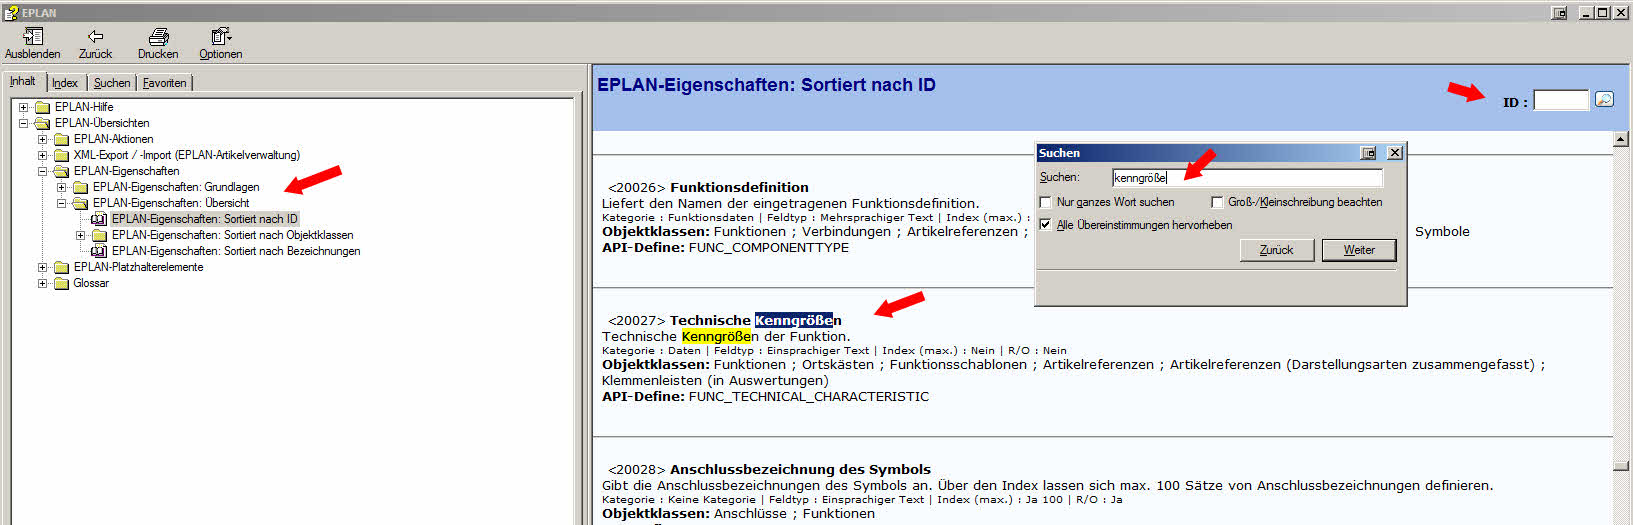Image resolution: width=1633 pixels, height=525 pixels.
Task: Select the EPLAN-Hilfe tree item
Action: [84, 107]
